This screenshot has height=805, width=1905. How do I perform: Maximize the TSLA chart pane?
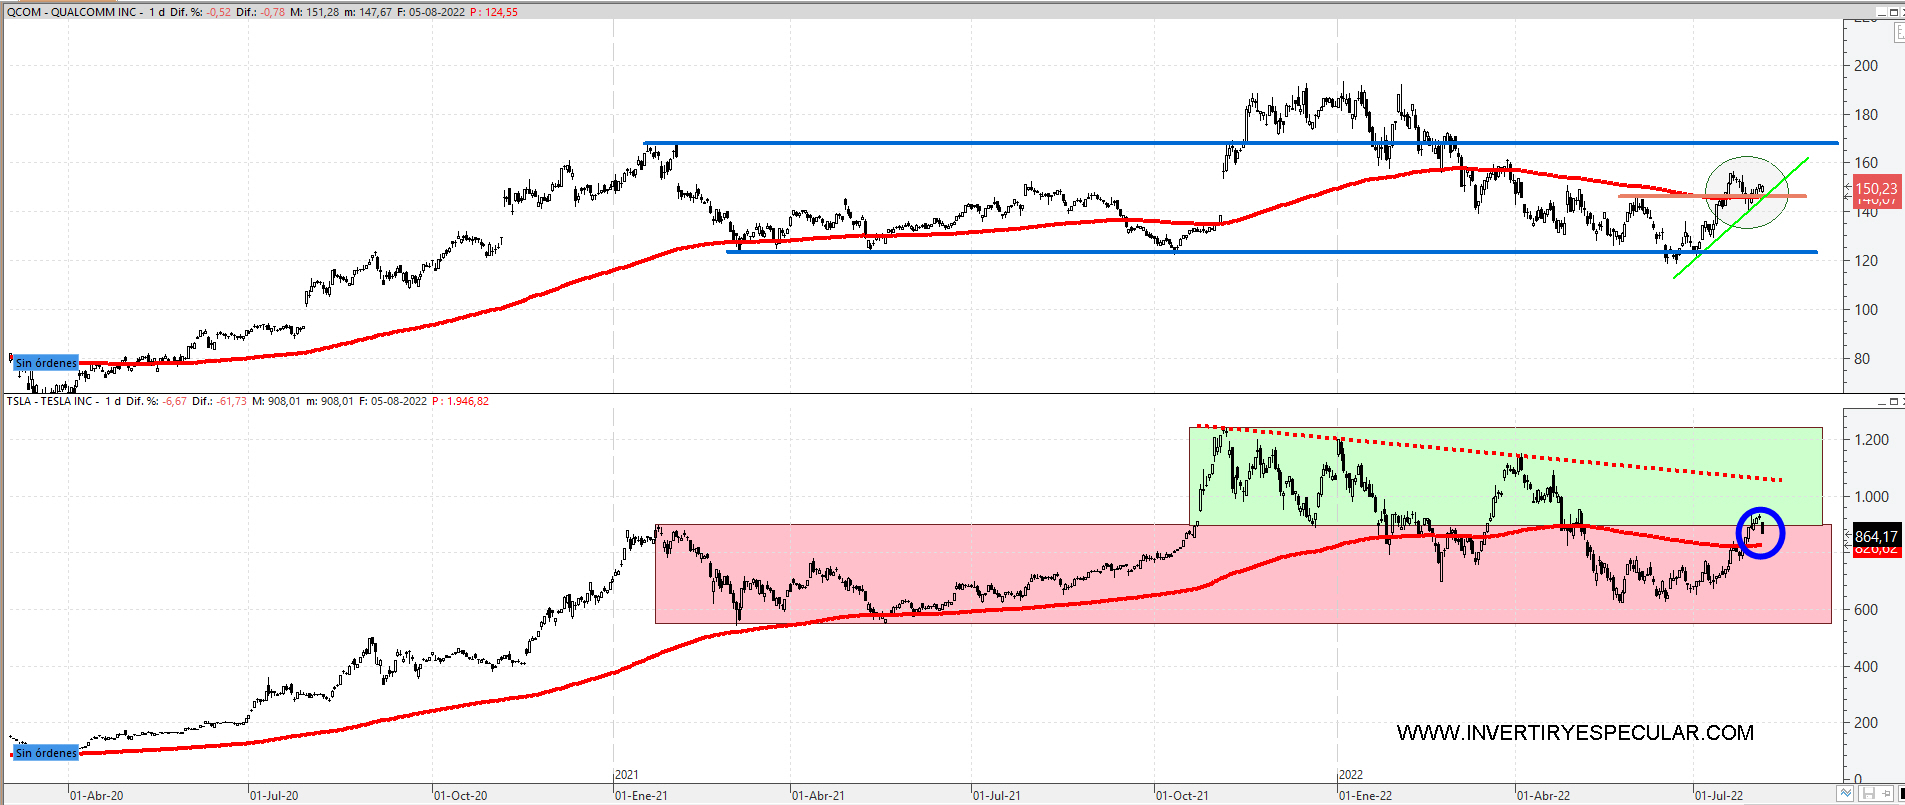click(x=1893, y=401)
